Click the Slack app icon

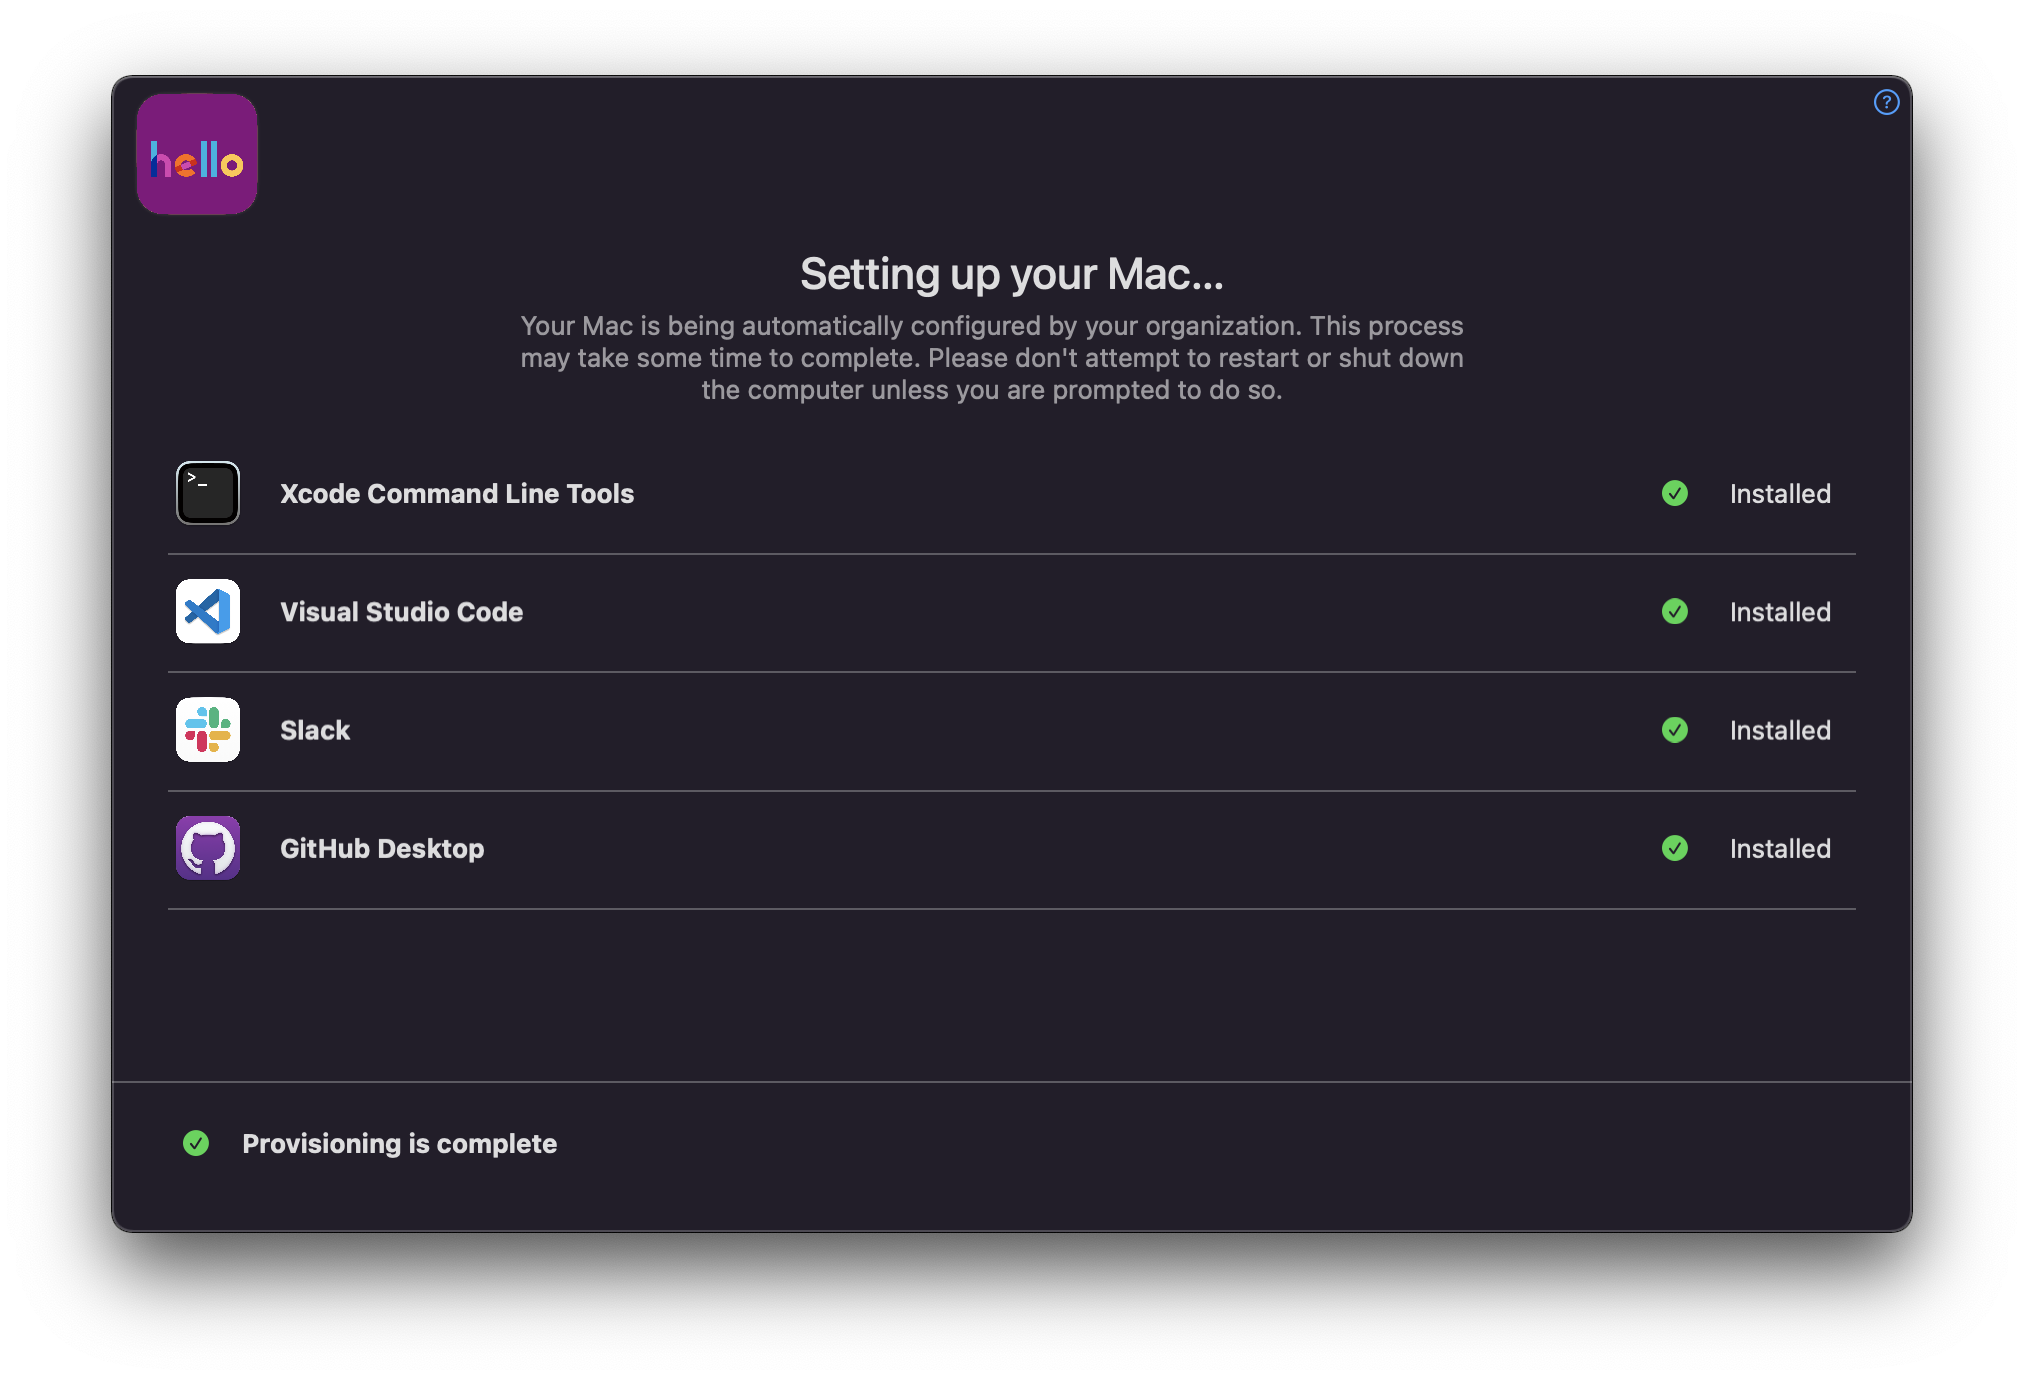coord(208,730)
